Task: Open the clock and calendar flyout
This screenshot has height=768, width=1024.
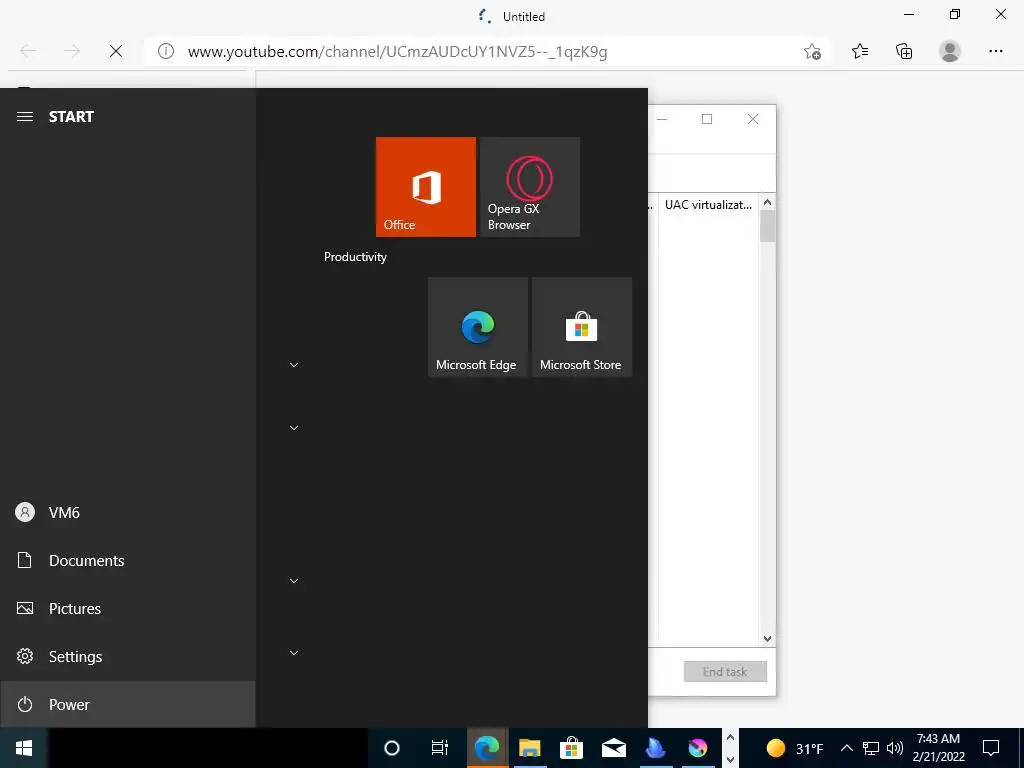Action: [x=938, y=748]
